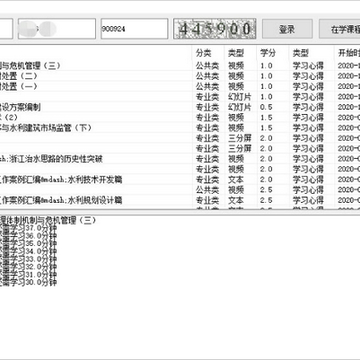Screen dimensions: 360x360
Task: Click 1.5 in the 与水利建筑市场监管（下）row
Action: pos(266,128)
